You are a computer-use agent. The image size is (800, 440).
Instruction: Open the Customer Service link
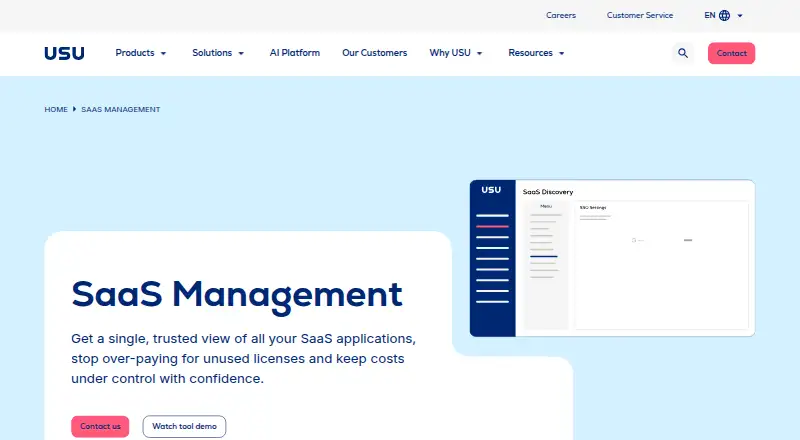640,15
